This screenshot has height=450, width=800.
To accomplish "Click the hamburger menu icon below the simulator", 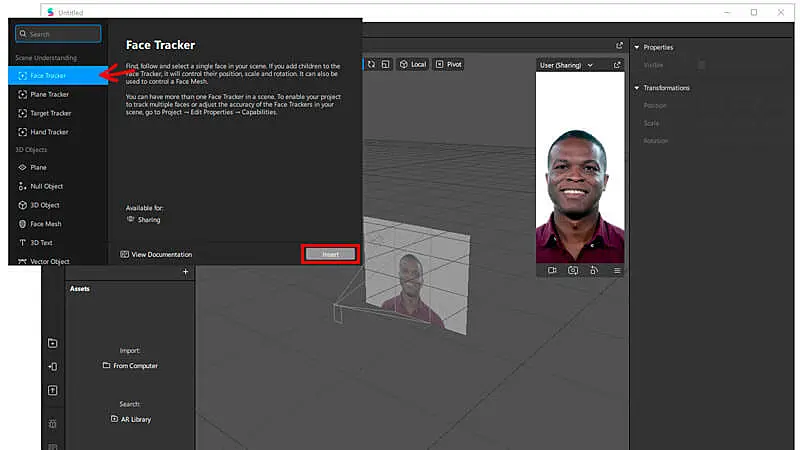I will click(617, 270).
